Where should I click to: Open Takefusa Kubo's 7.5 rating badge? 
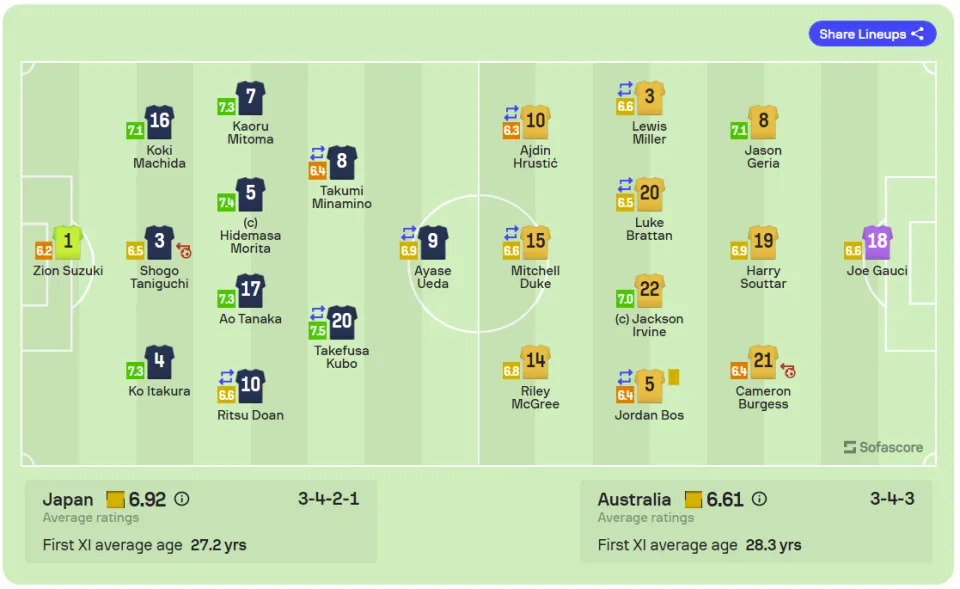pyautogui.click(x=317, y=331)
